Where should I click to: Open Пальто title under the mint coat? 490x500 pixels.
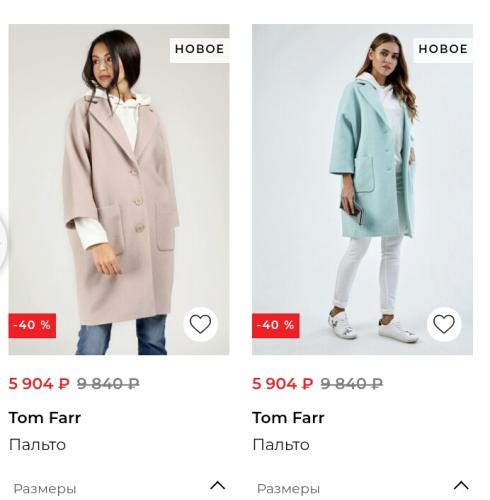tap(281, 445)
